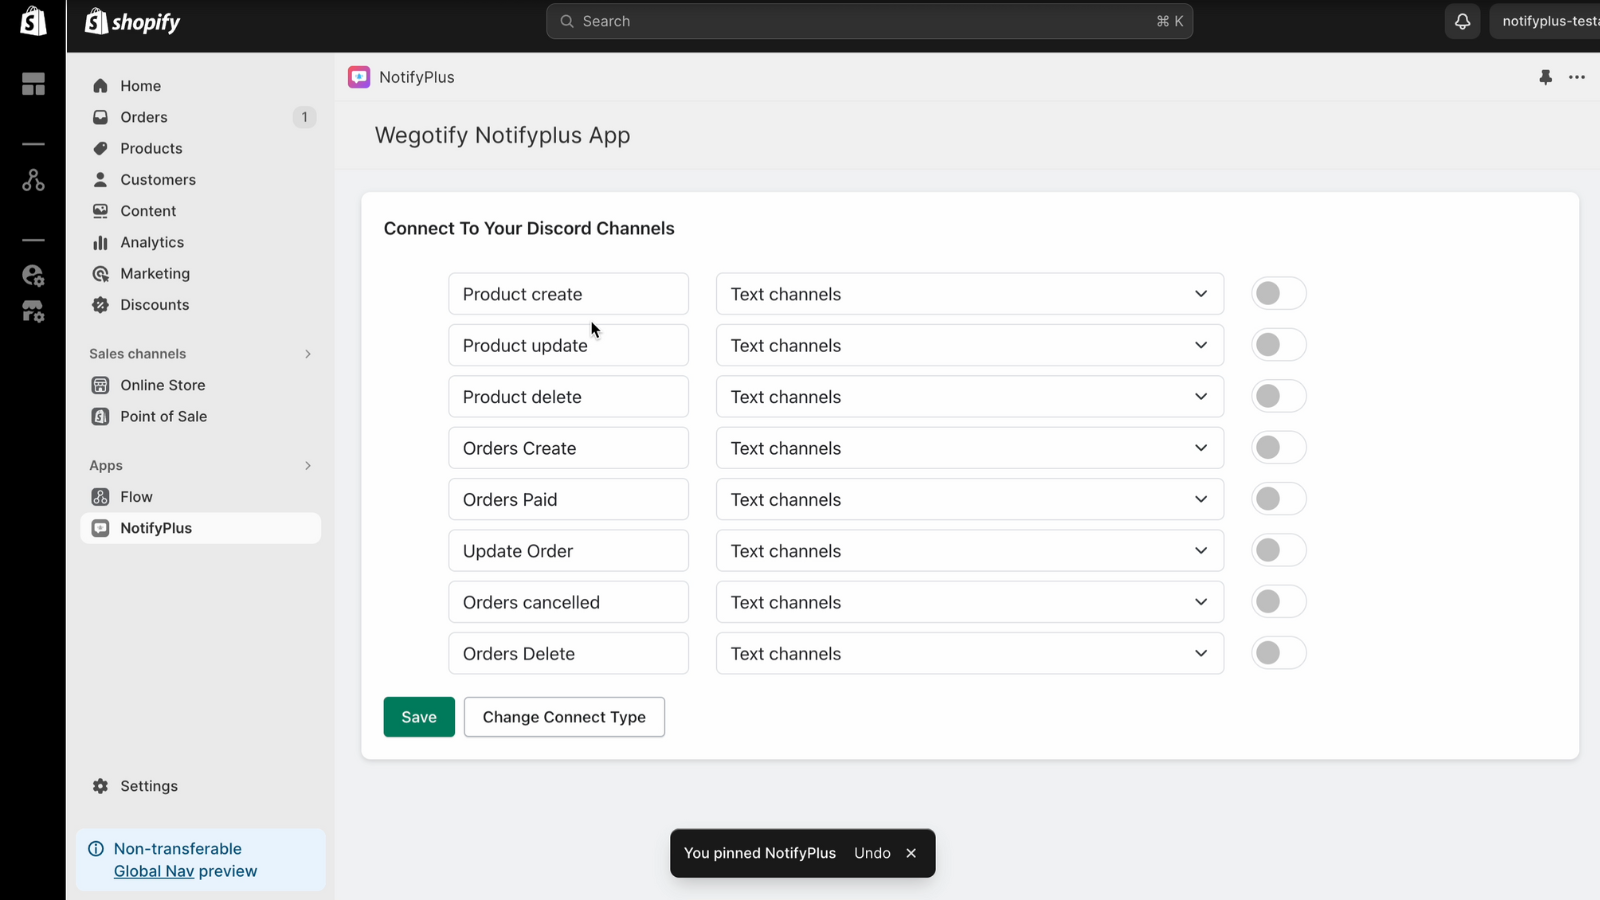This screenshot has height=900, width=1600.
Task: Click the shopify wordmark logo in the top bar
Action: tap(132, 21)
